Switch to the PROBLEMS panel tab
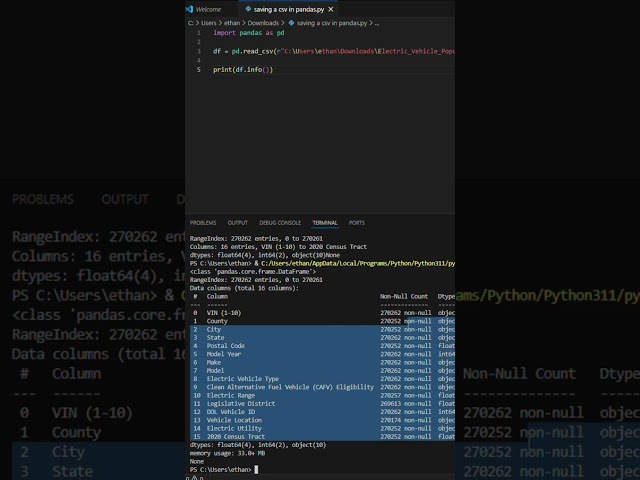The height and width of the screenshot is (480, 640). (x=203, y=223)
